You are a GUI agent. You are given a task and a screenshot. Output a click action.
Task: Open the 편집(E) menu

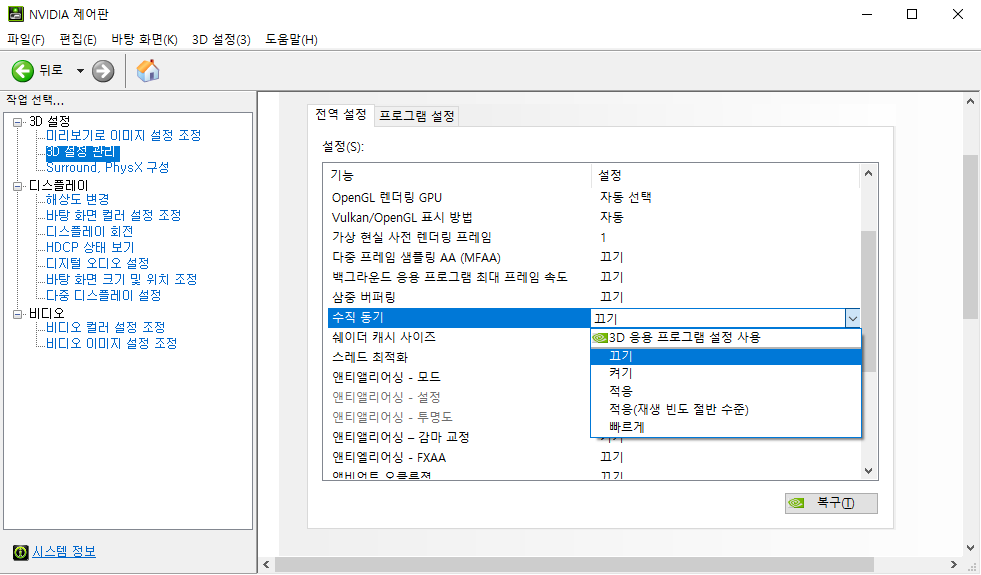[78, 39]
